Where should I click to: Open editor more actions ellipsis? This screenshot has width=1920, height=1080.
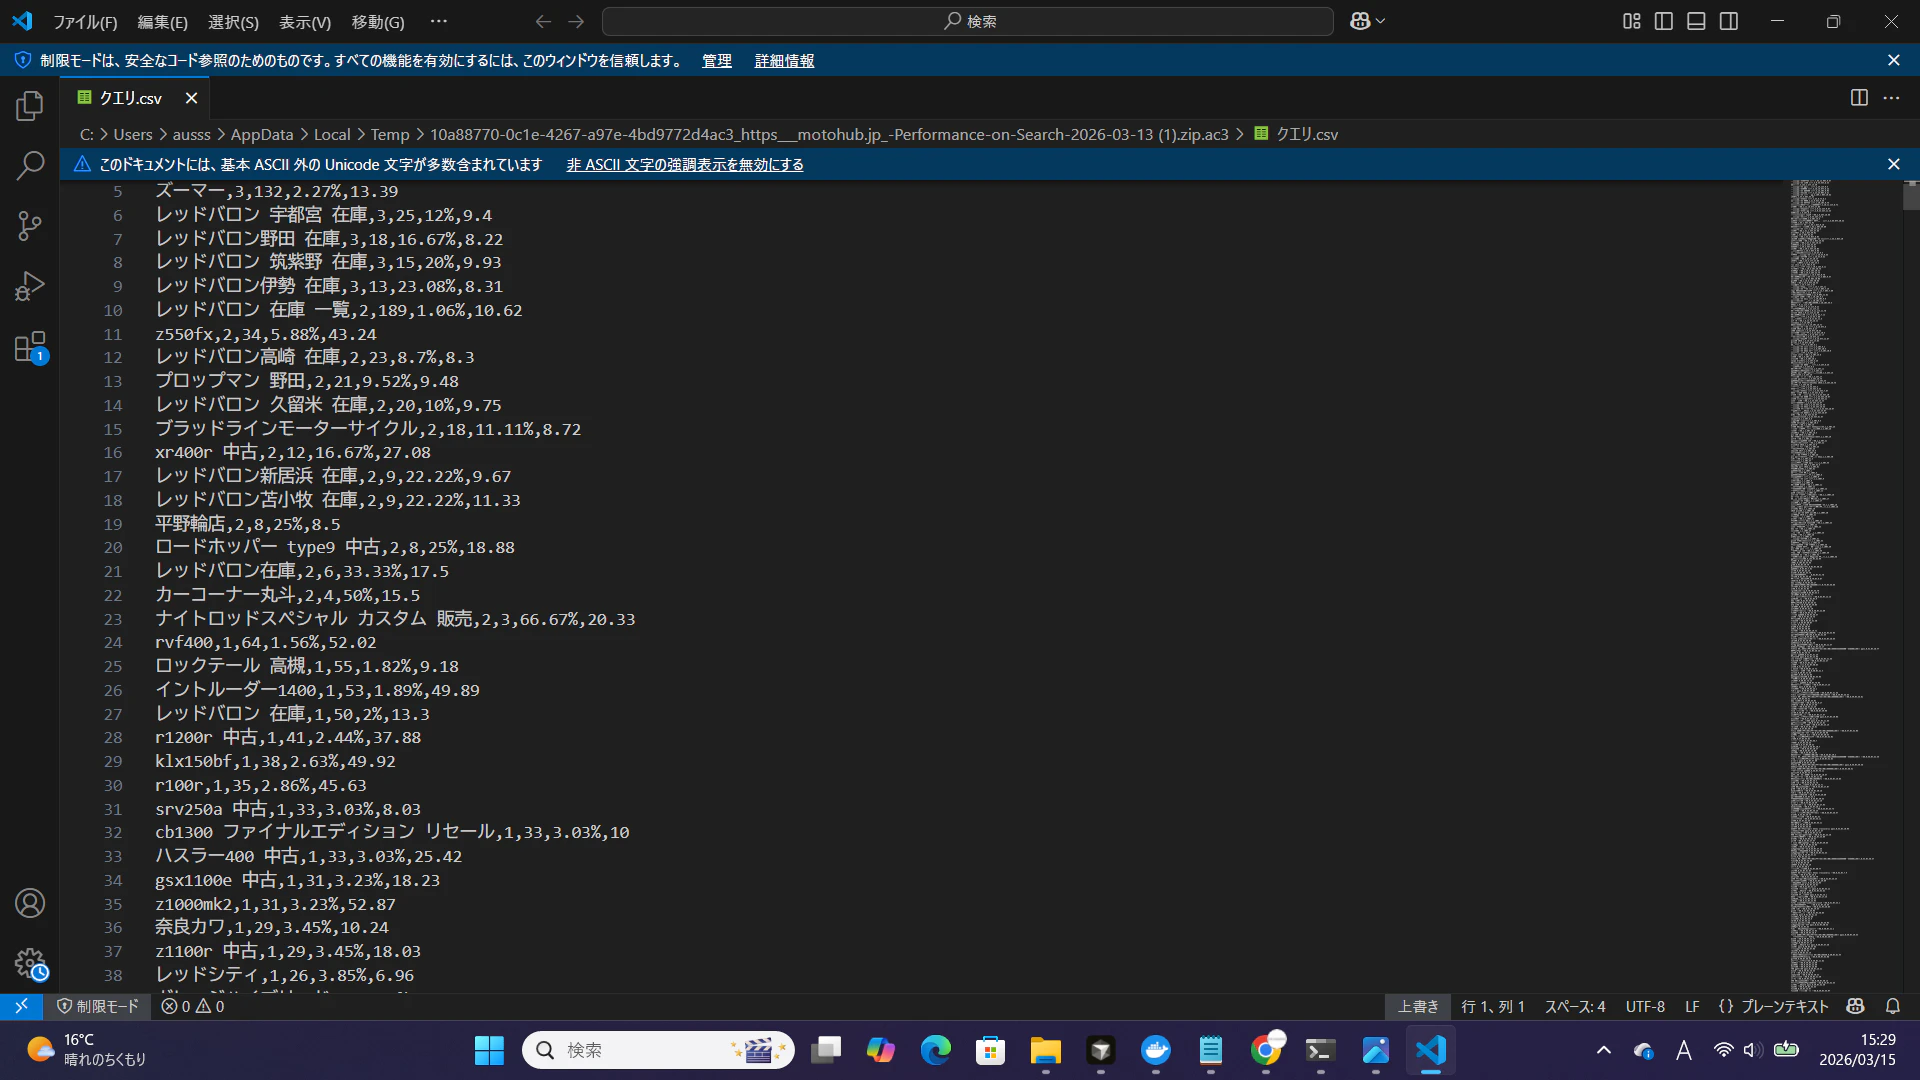pyautogui.click(x=1891, y=98)
